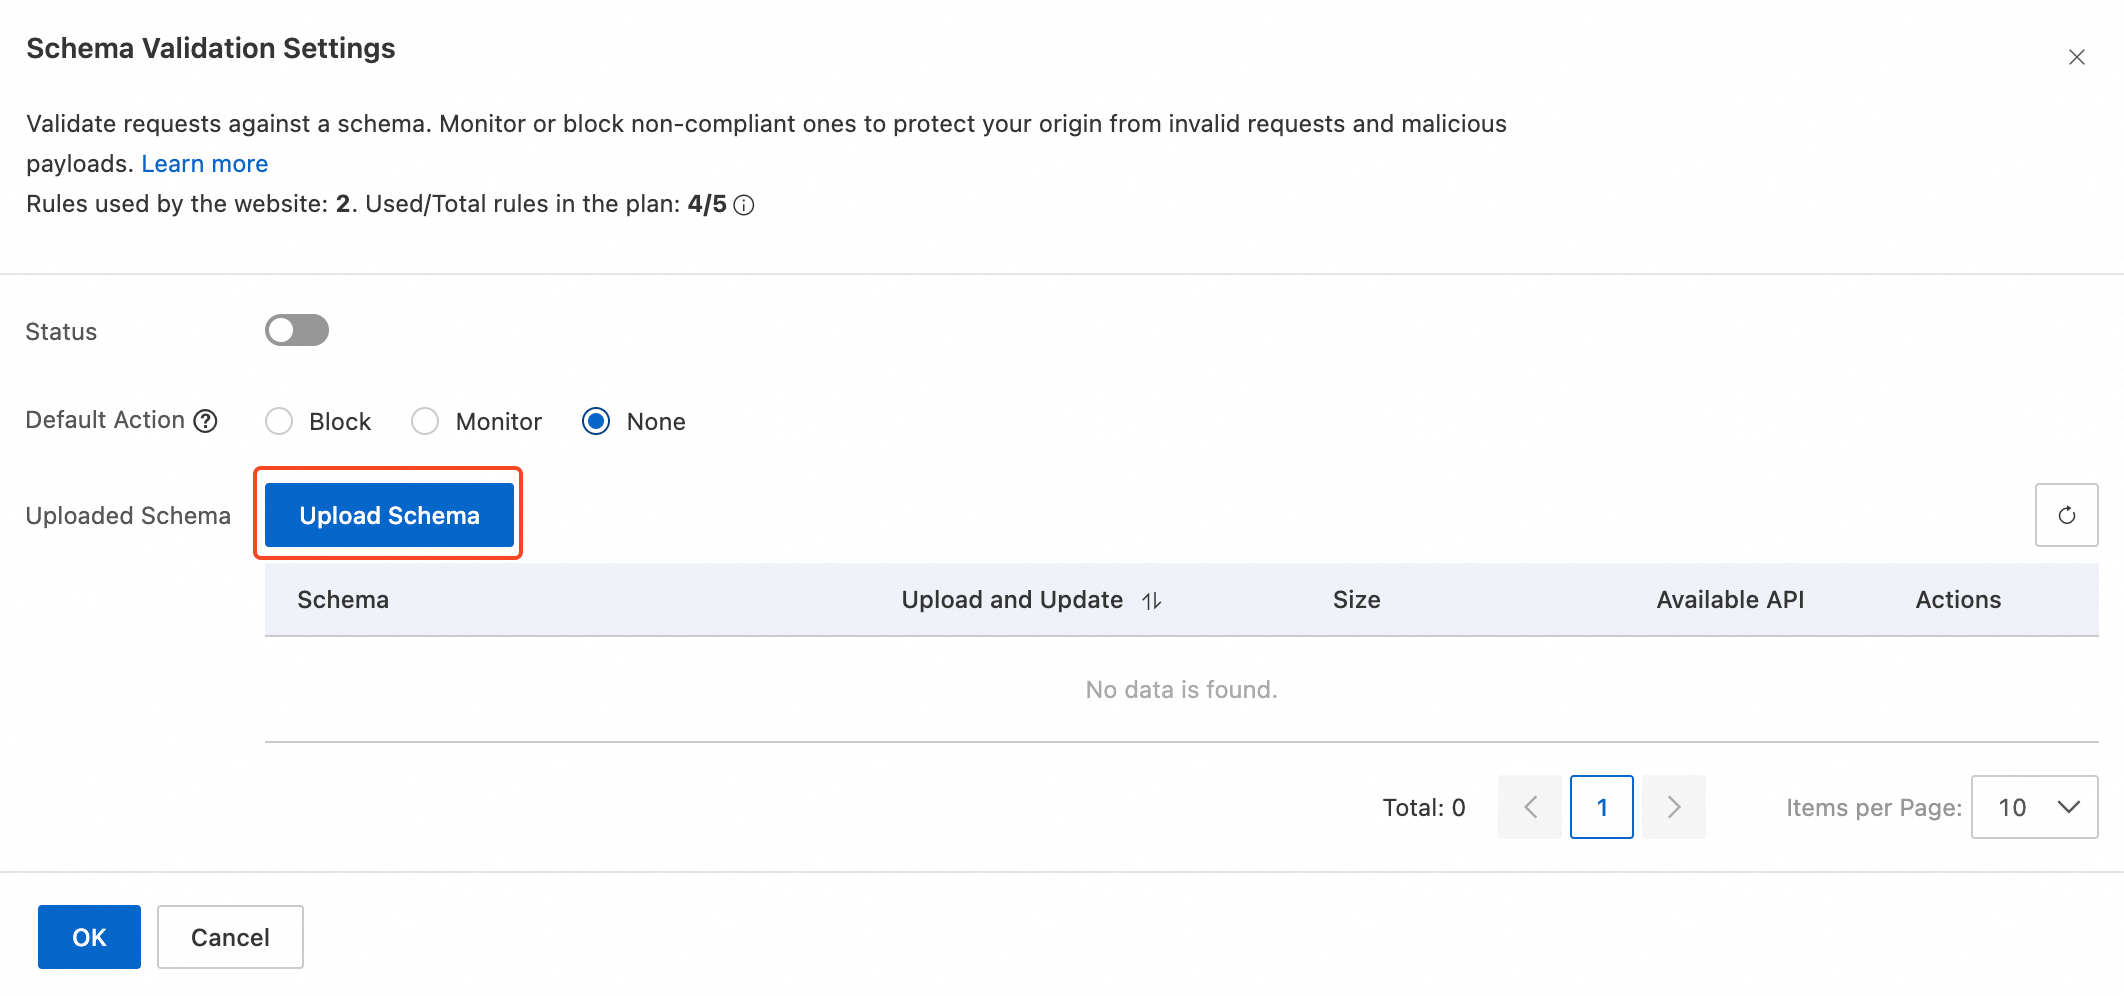Click the Default Action help icon
Viewport: 2124px width, 996px height.
pyautogui.click(x=205, y=421)
